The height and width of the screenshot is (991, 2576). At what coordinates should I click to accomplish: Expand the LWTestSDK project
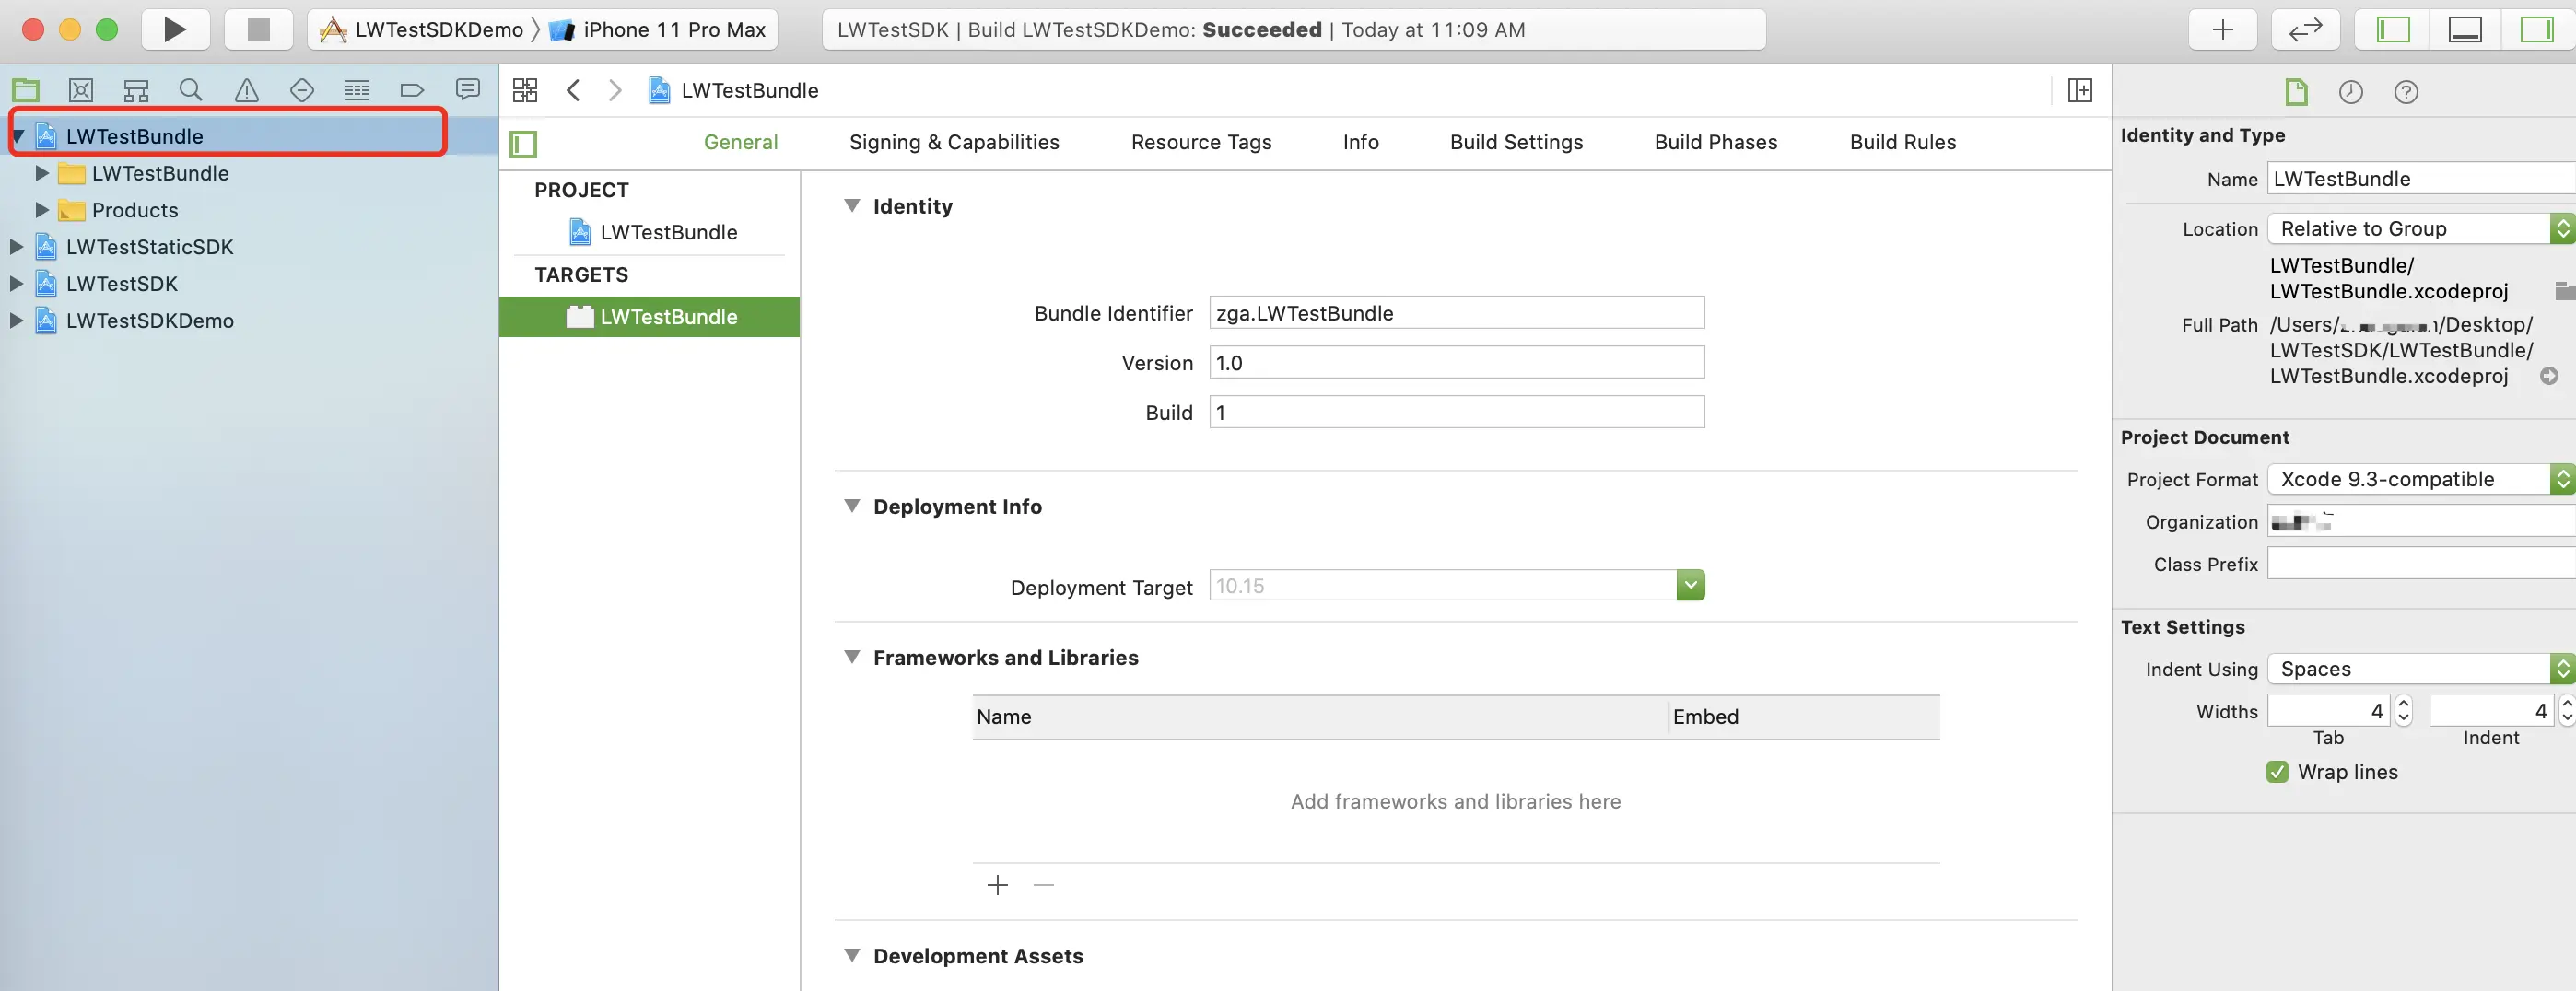(x=16, y=284)
